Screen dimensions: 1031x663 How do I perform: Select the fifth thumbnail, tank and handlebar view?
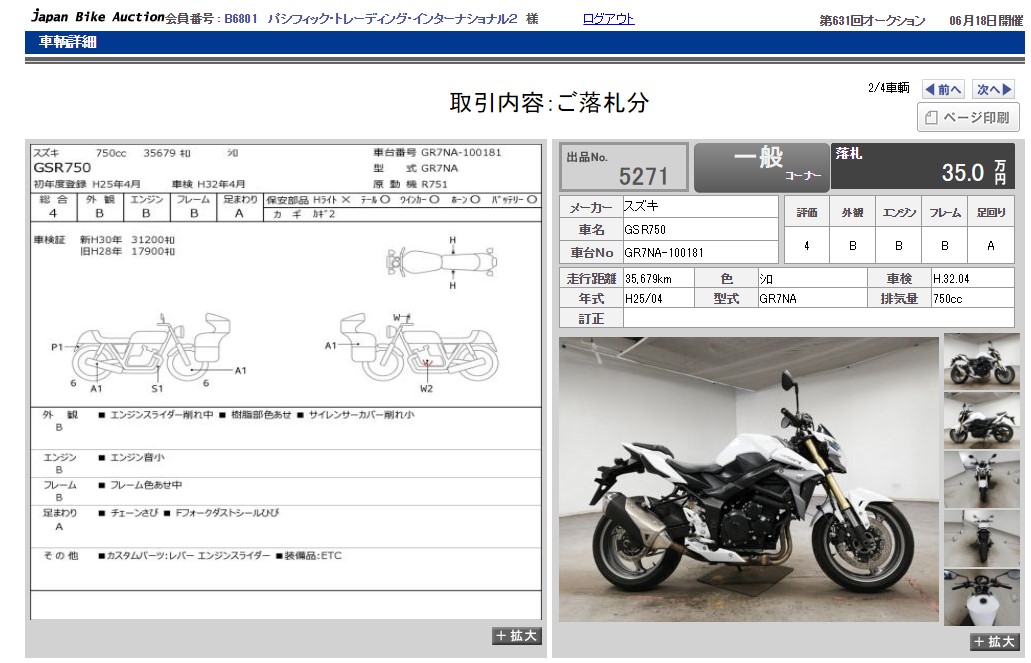tap(982, 598)
